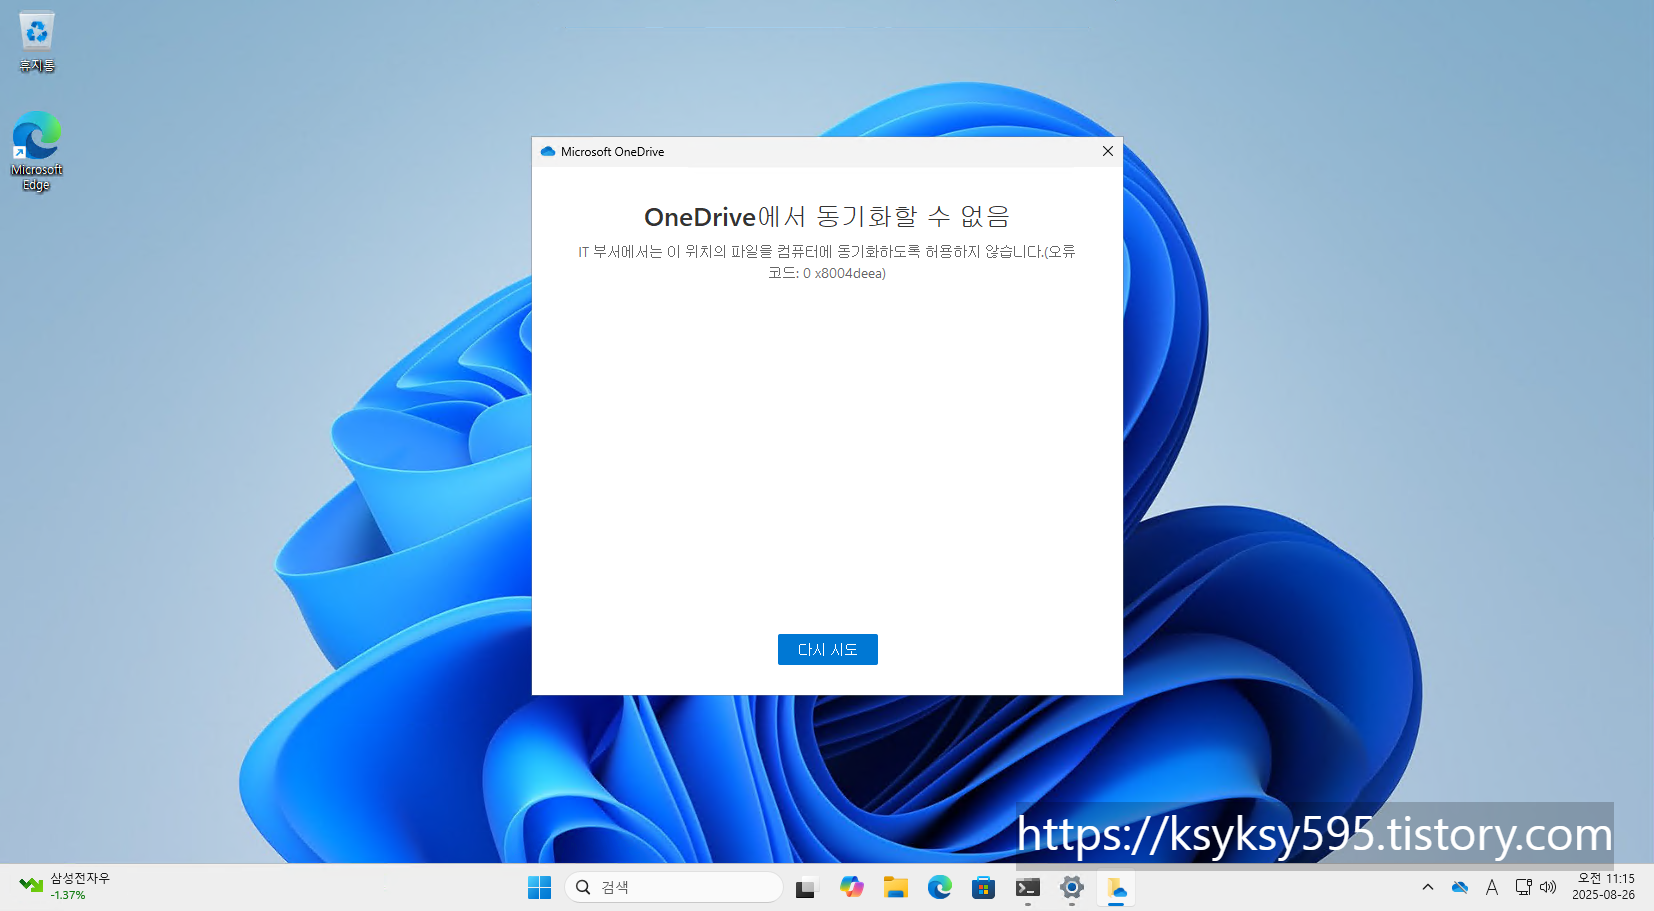The height and width of the screenshot is (911, 1654).
Task: Open the Windows Start menu
Action: tap(539, 887)
